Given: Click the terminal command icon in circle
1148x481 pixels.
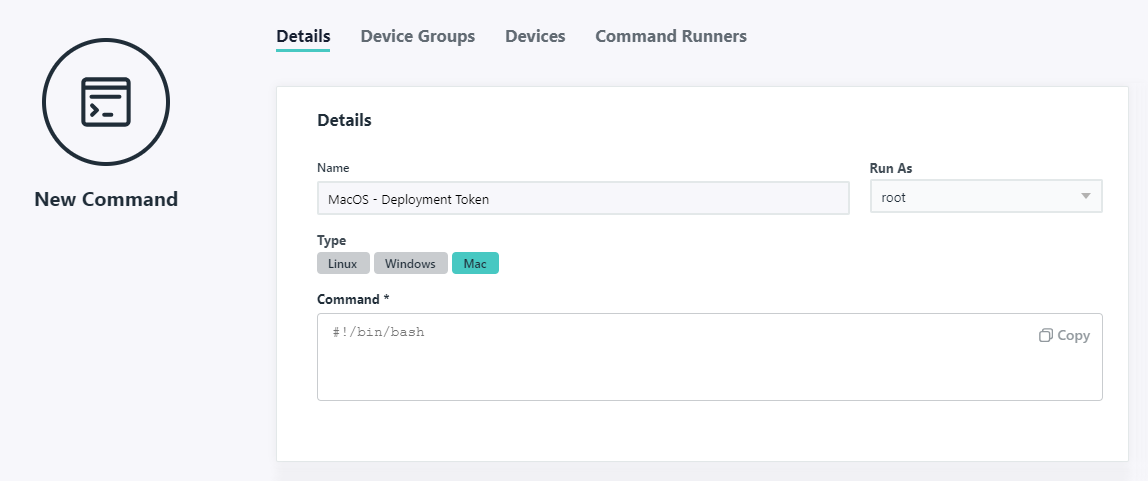Looking at the screenshot, I should [x=106, y=101].
